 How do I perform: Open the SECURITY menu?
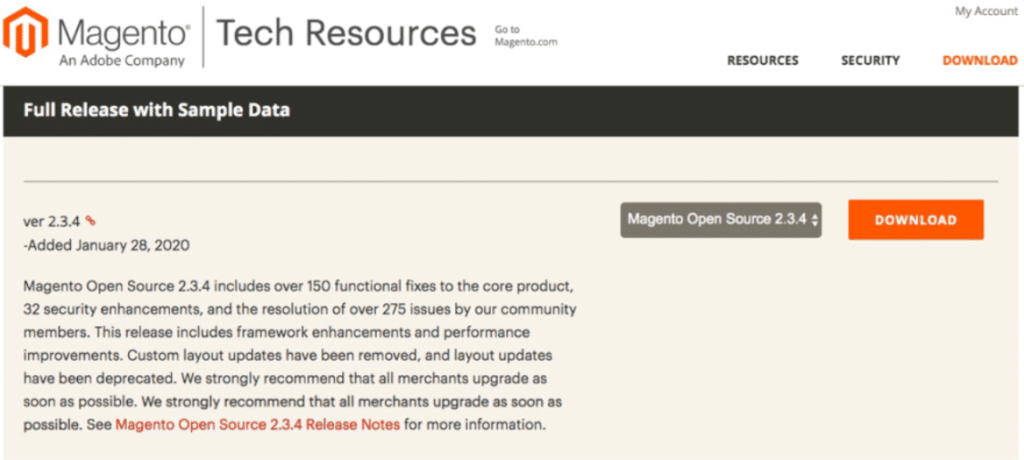(870, 60)
